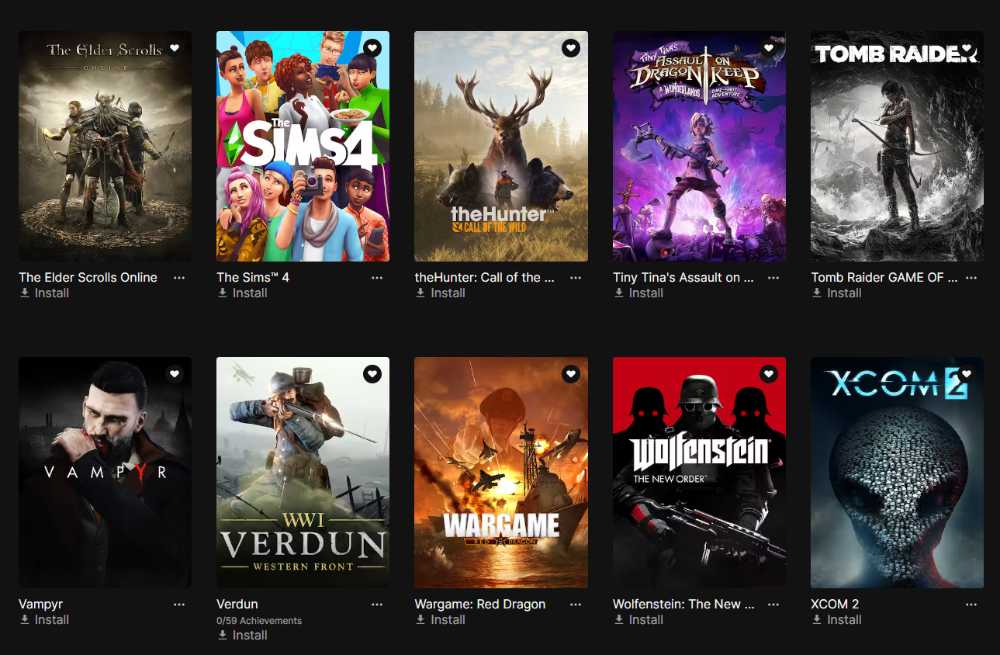
Task: Toggle favorite heart on theHunter cover
Action: coord(570,47)
